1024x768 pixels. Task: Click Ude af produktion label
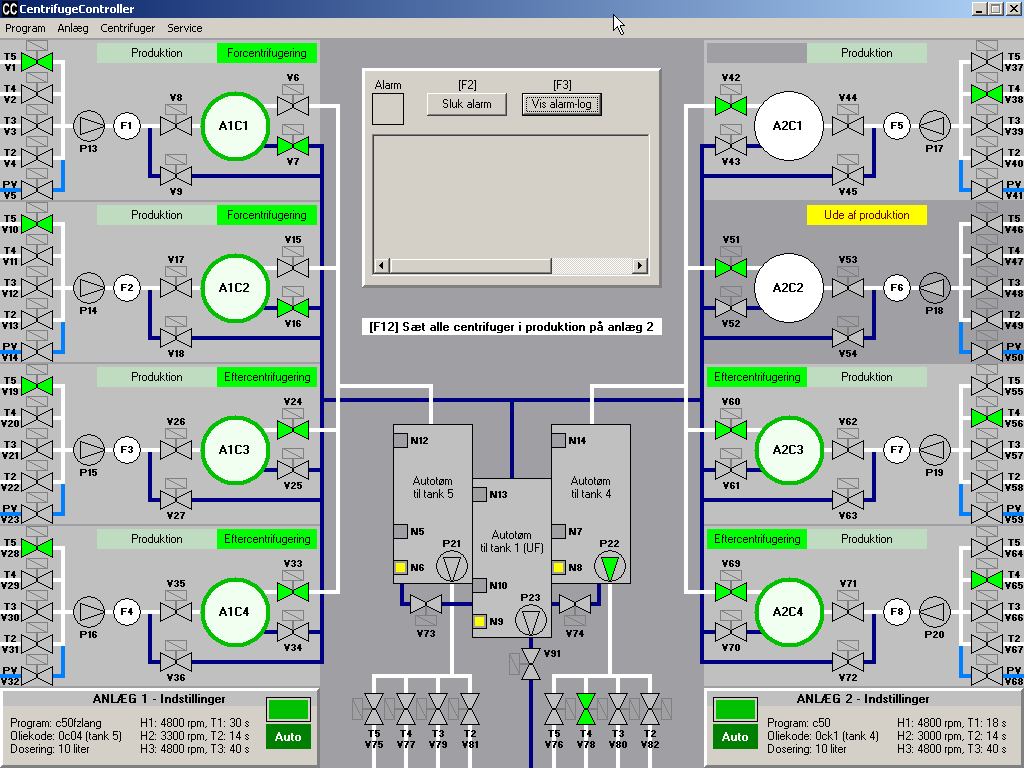(x=867, y=215)
